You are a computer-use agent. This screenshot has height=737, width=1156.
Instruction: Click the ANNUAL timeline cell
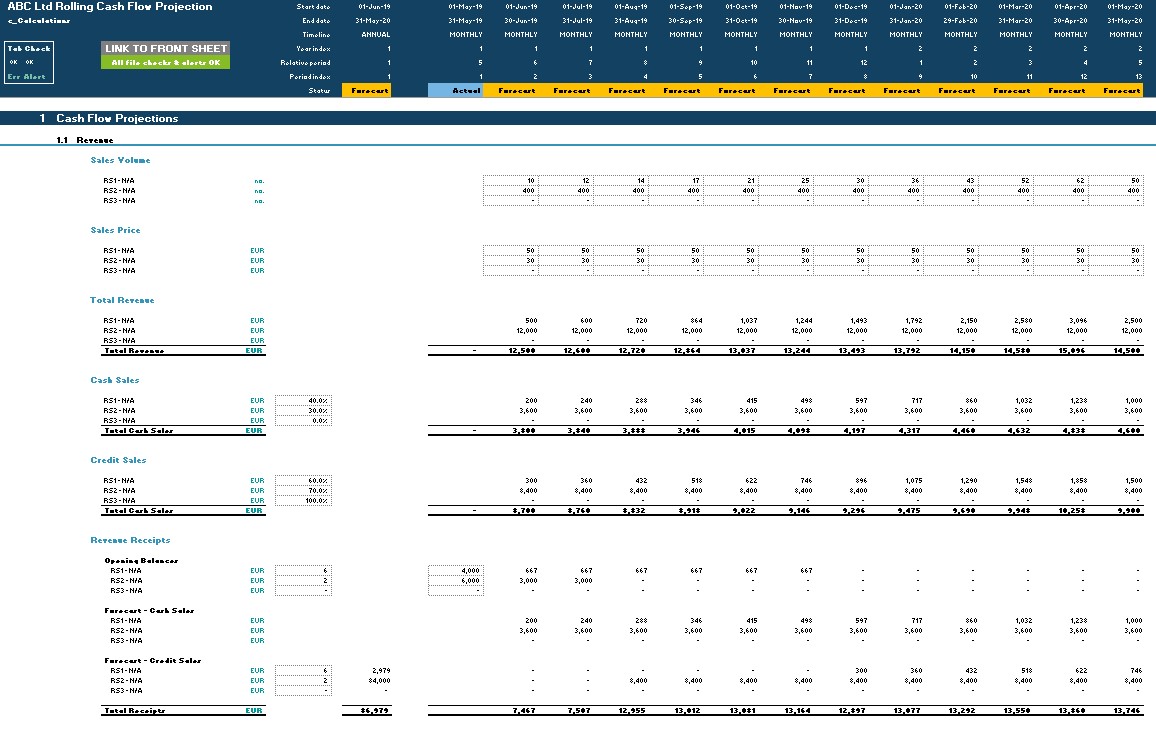(x=375, y=35)
